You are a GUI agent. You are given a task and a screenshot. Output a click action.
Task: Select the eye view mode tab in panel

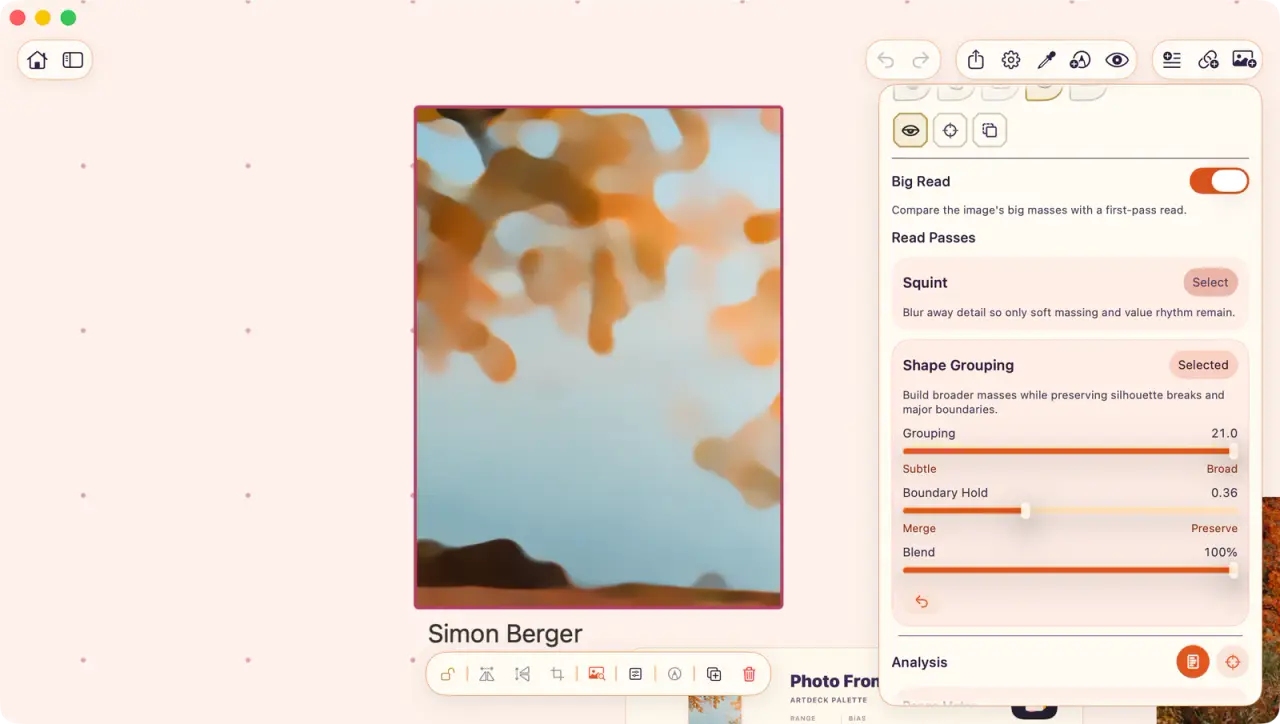click(x=910, y=130)
